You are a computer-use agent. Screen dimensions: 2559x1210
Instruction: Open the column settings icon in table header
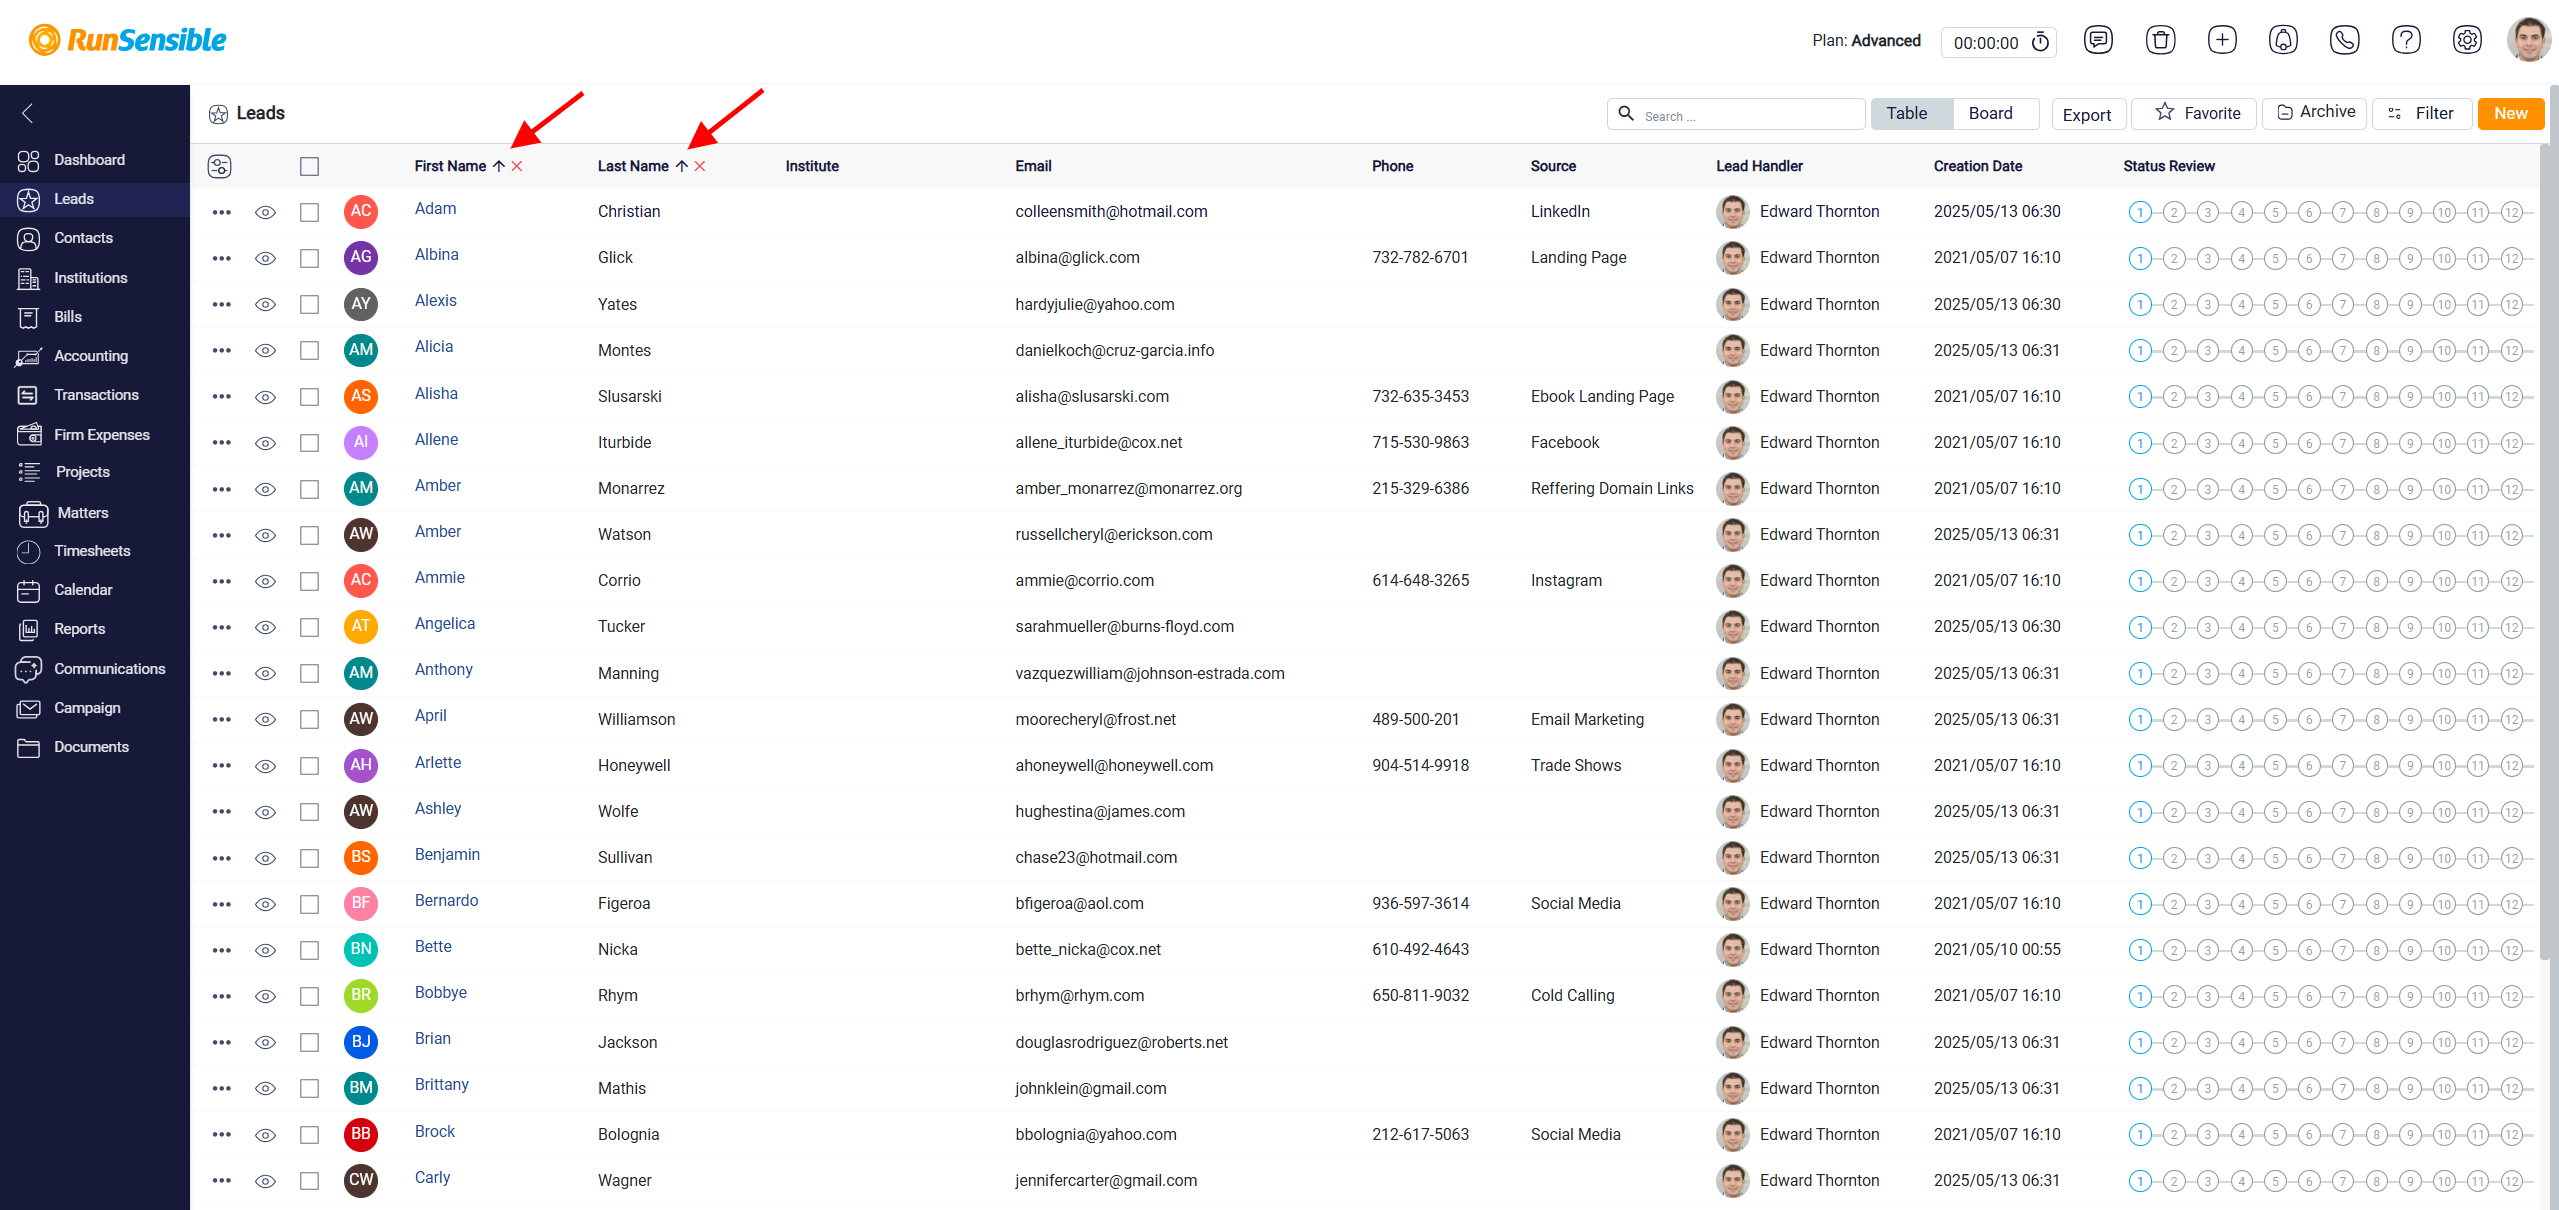[219, 166]
